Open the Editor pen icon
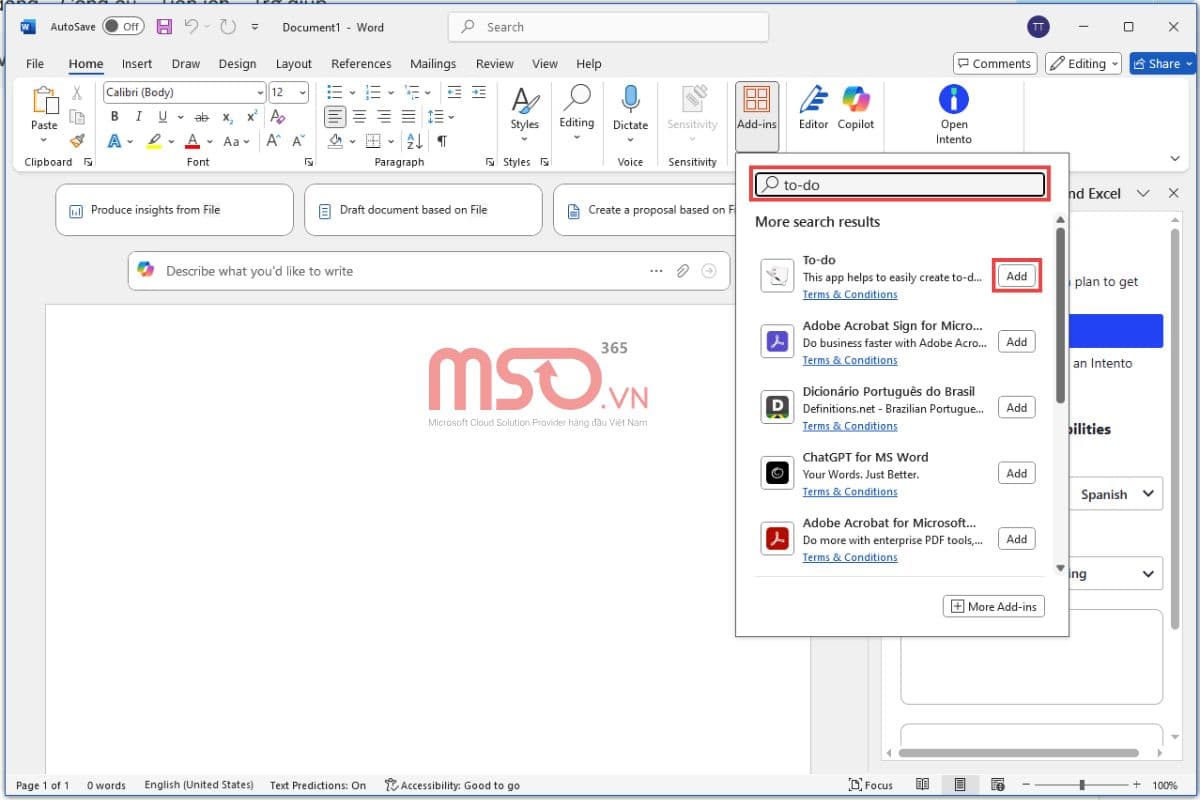Image resolution: width=1200 pixels, height=800 pixels. 813,100
